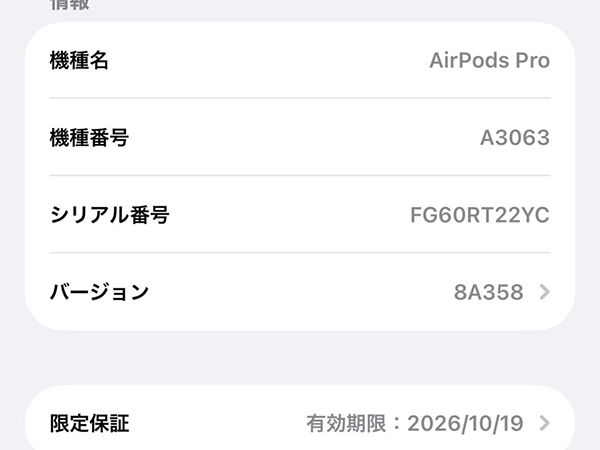Click the 2026/10/19 warranty date
The width and height of the screenshot is (600, 450).
pyautogui.click(x=466, y=423)
